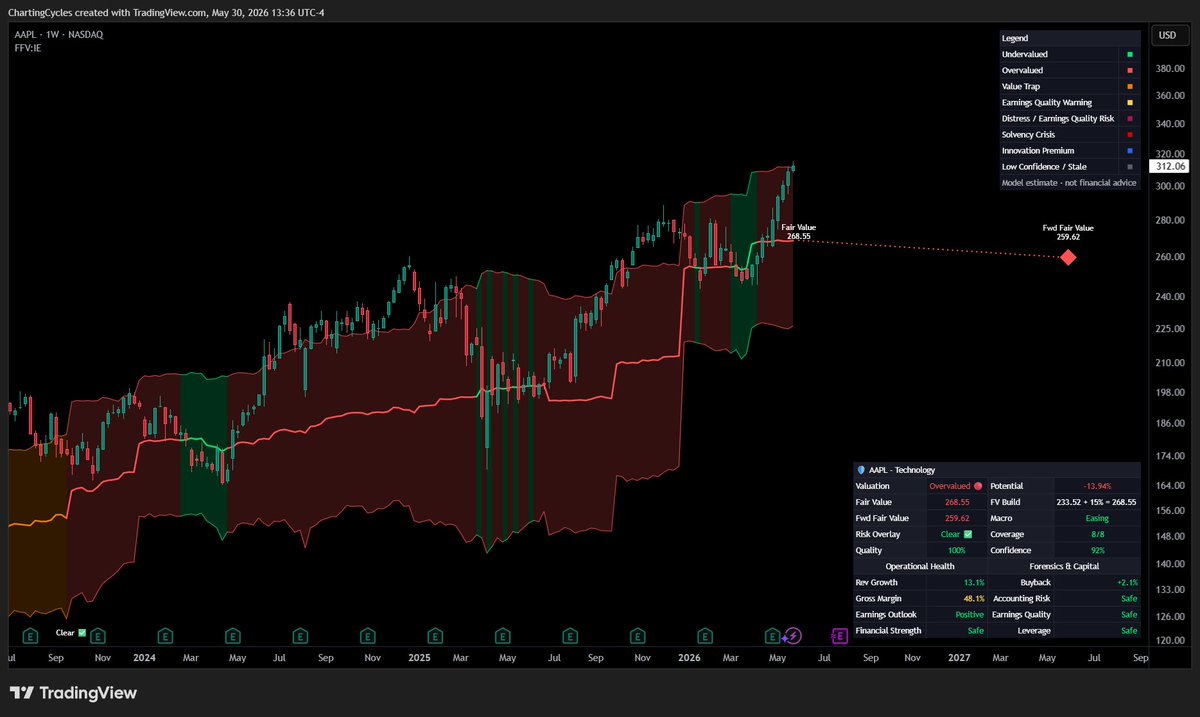Click the 380.00 price axis label

click(1168, 69)
